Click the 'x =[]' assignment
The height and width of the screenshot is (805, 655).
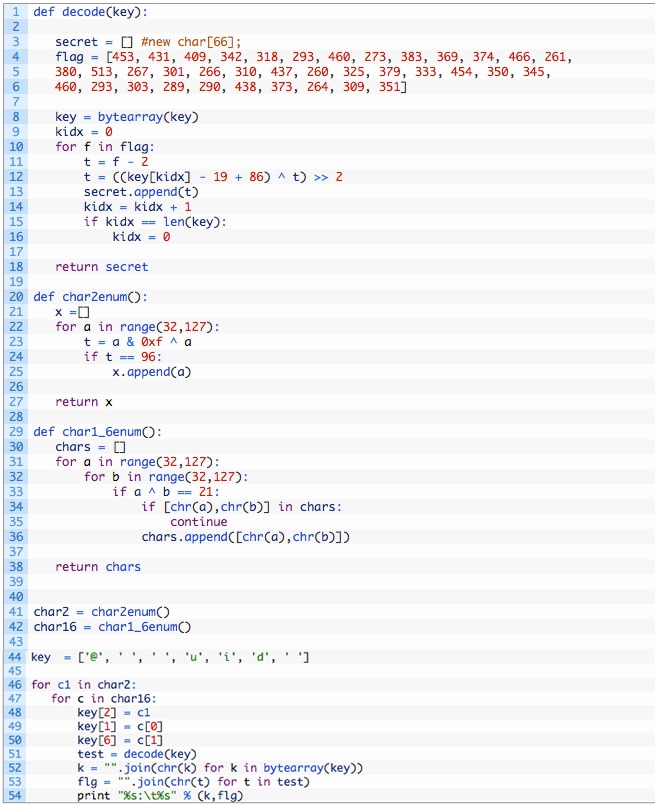point(72,312)
